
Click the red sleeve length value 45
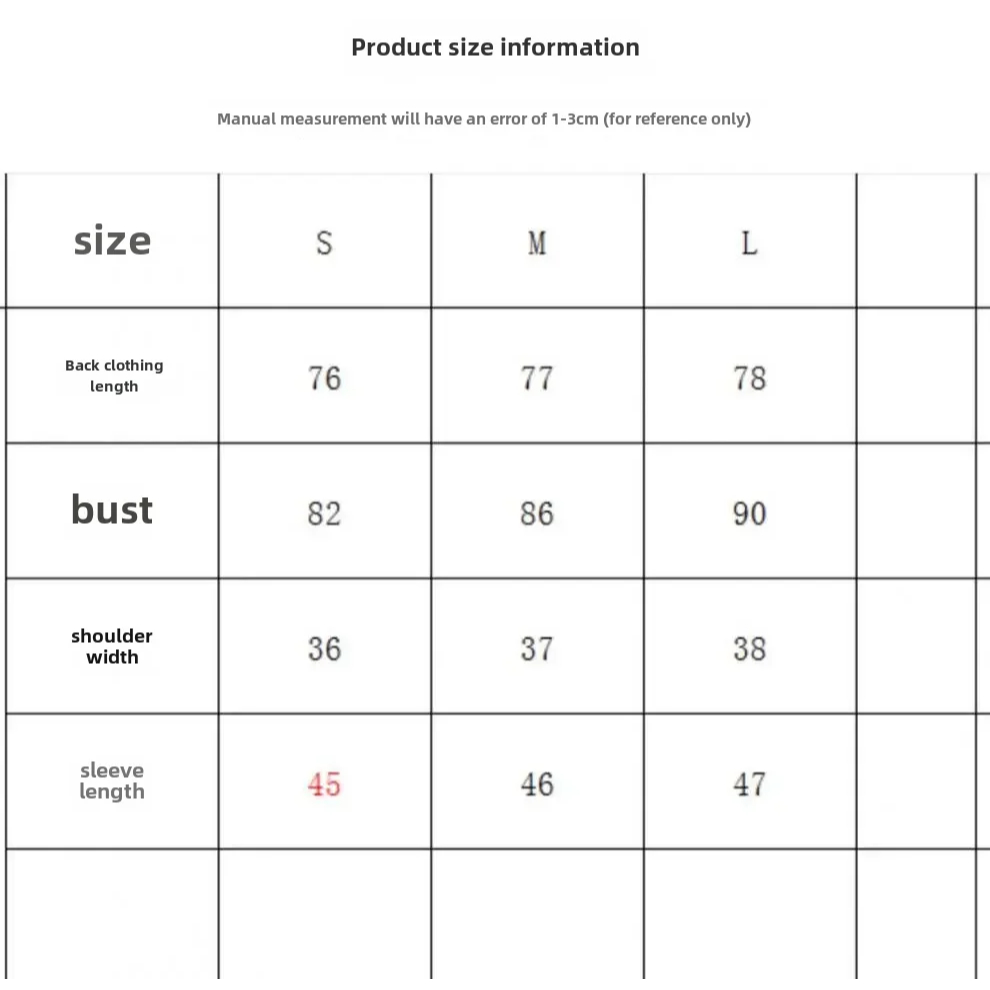tap(324, 784)
